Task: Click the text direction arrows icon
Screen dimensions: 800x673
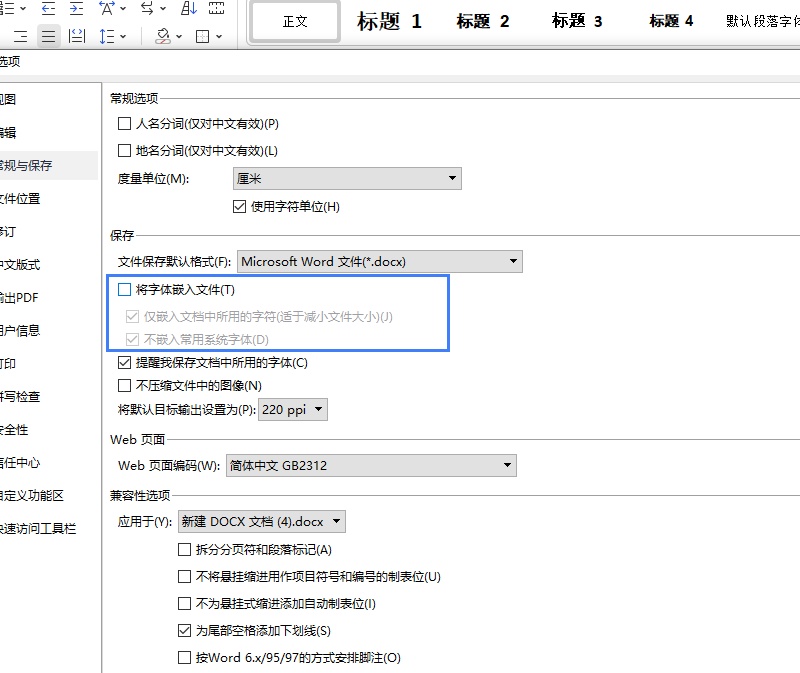Action: (x=147, y=8)
